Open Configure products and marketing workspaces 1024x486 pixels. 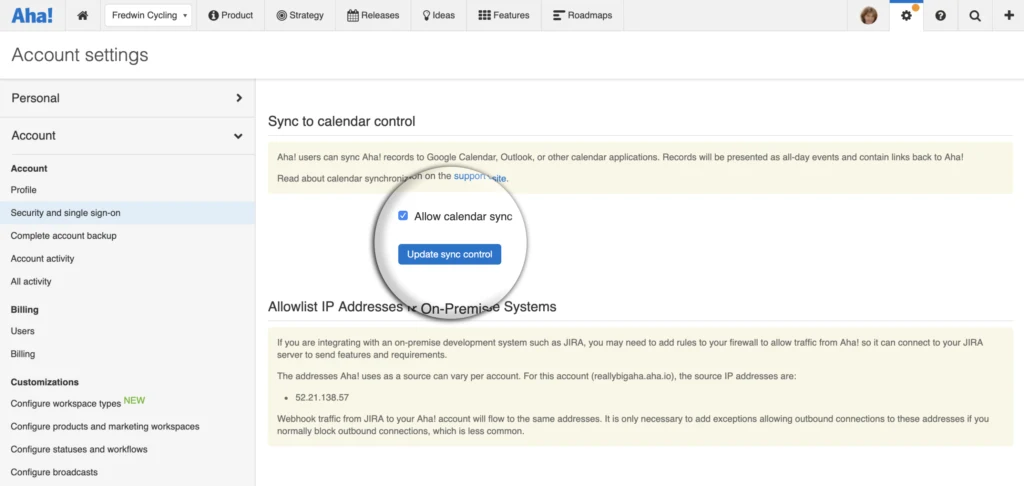pos(105,427)
